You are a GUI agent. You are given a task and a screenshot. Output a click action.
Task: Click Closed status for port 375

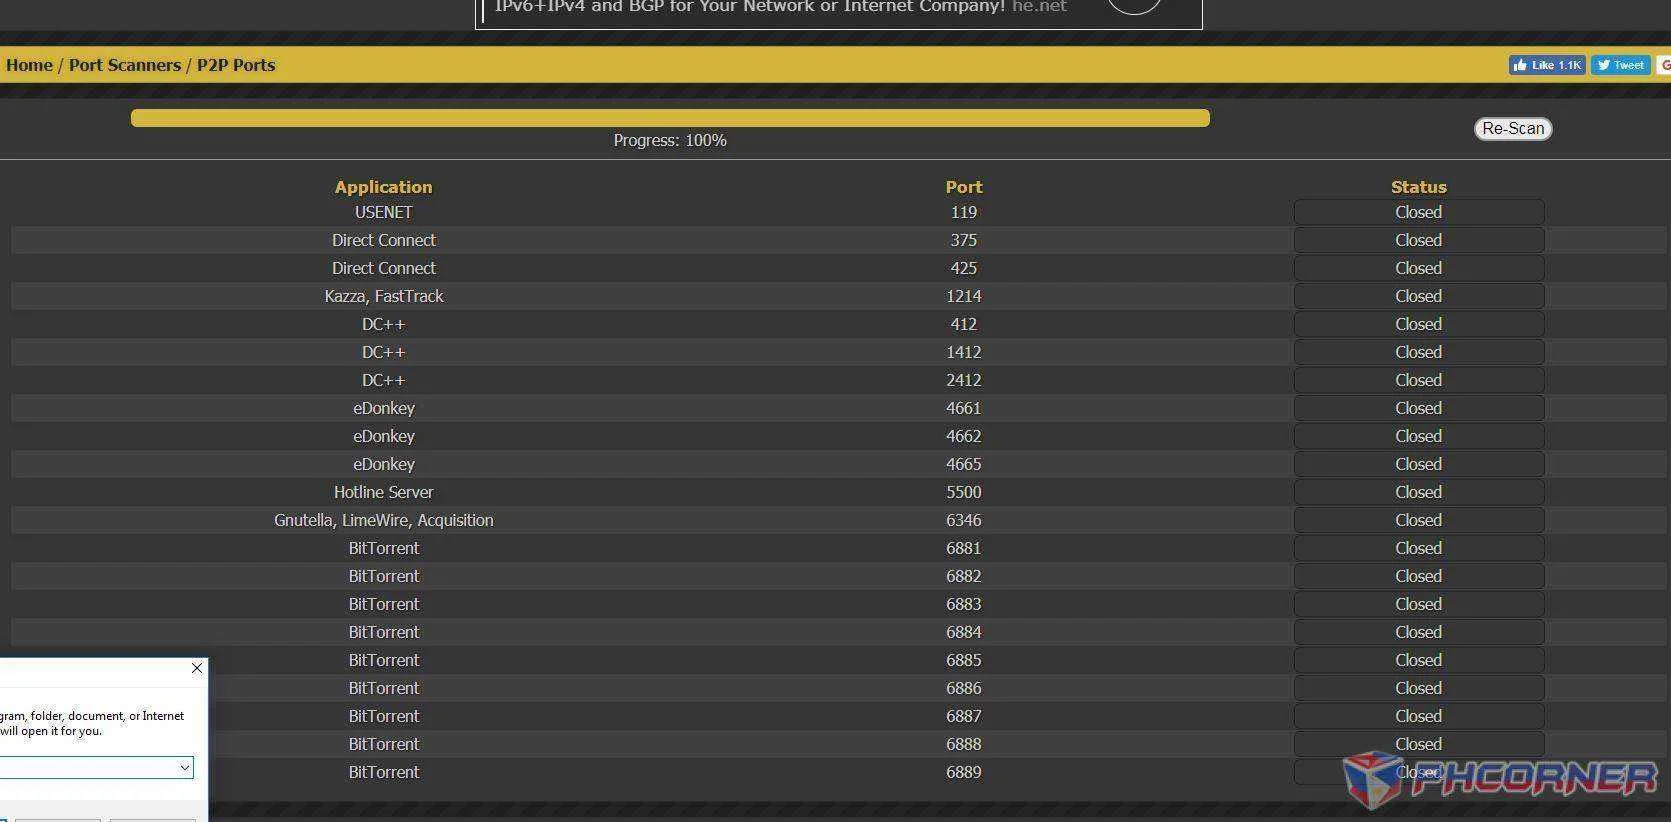(1418, 240)
